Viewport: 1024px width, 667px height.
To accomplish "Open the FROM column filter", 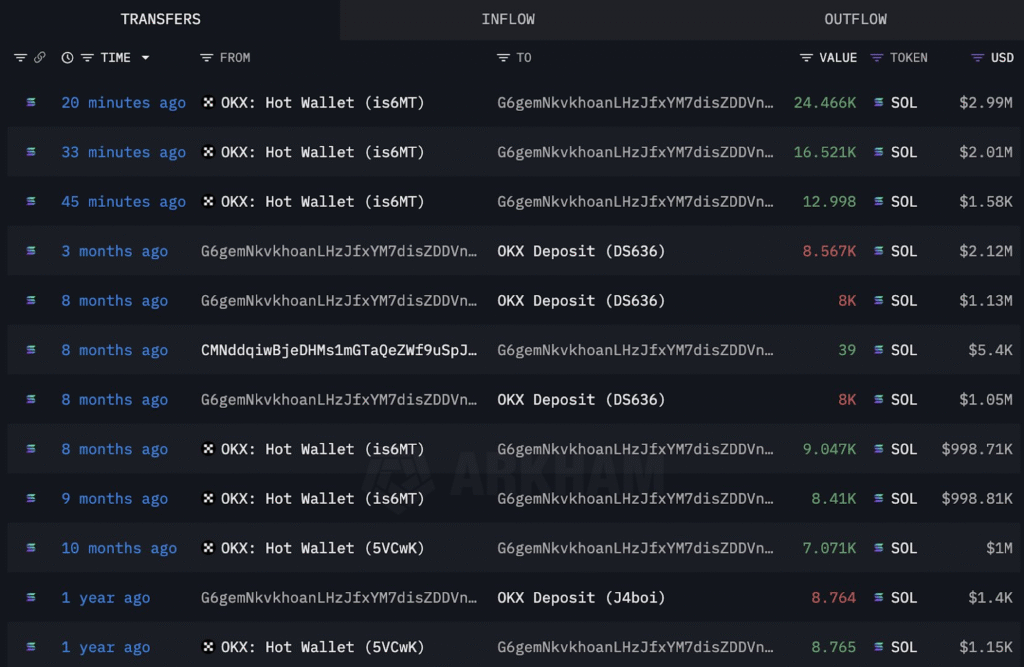I will click(207, 58).
